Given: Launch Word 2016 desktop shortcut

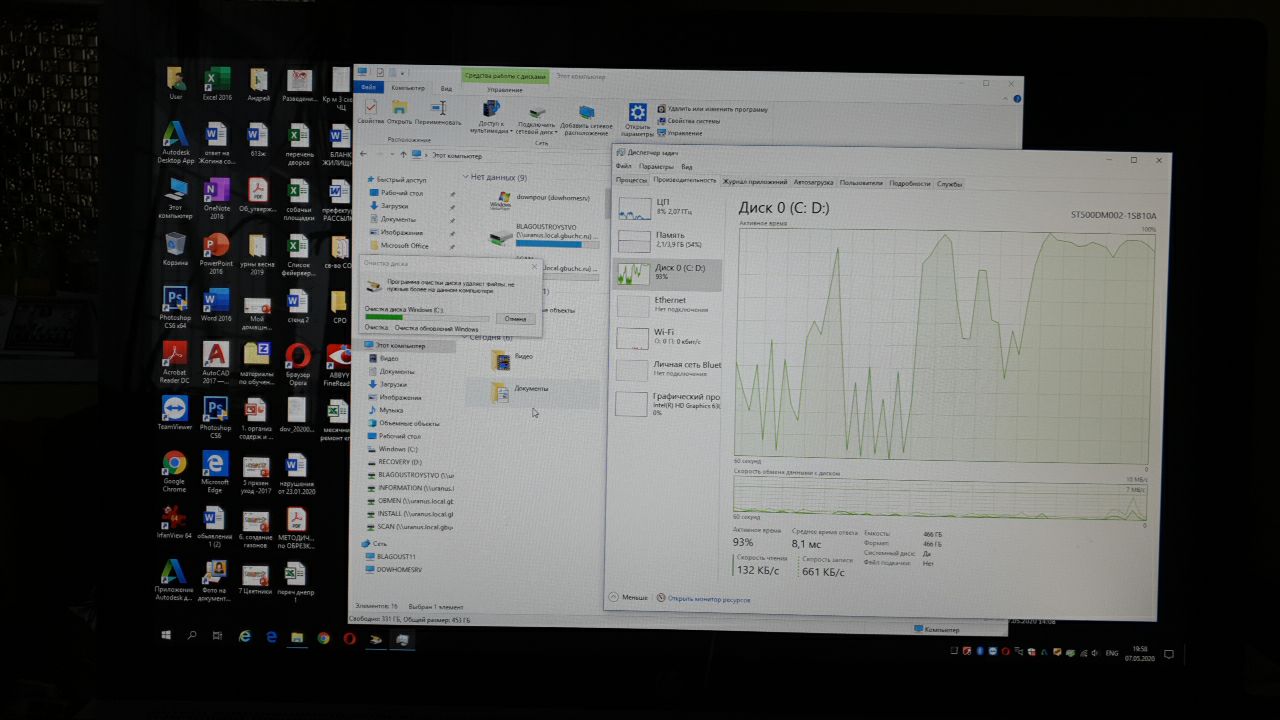Looking at the screenshot, I should tap(216, 304).
